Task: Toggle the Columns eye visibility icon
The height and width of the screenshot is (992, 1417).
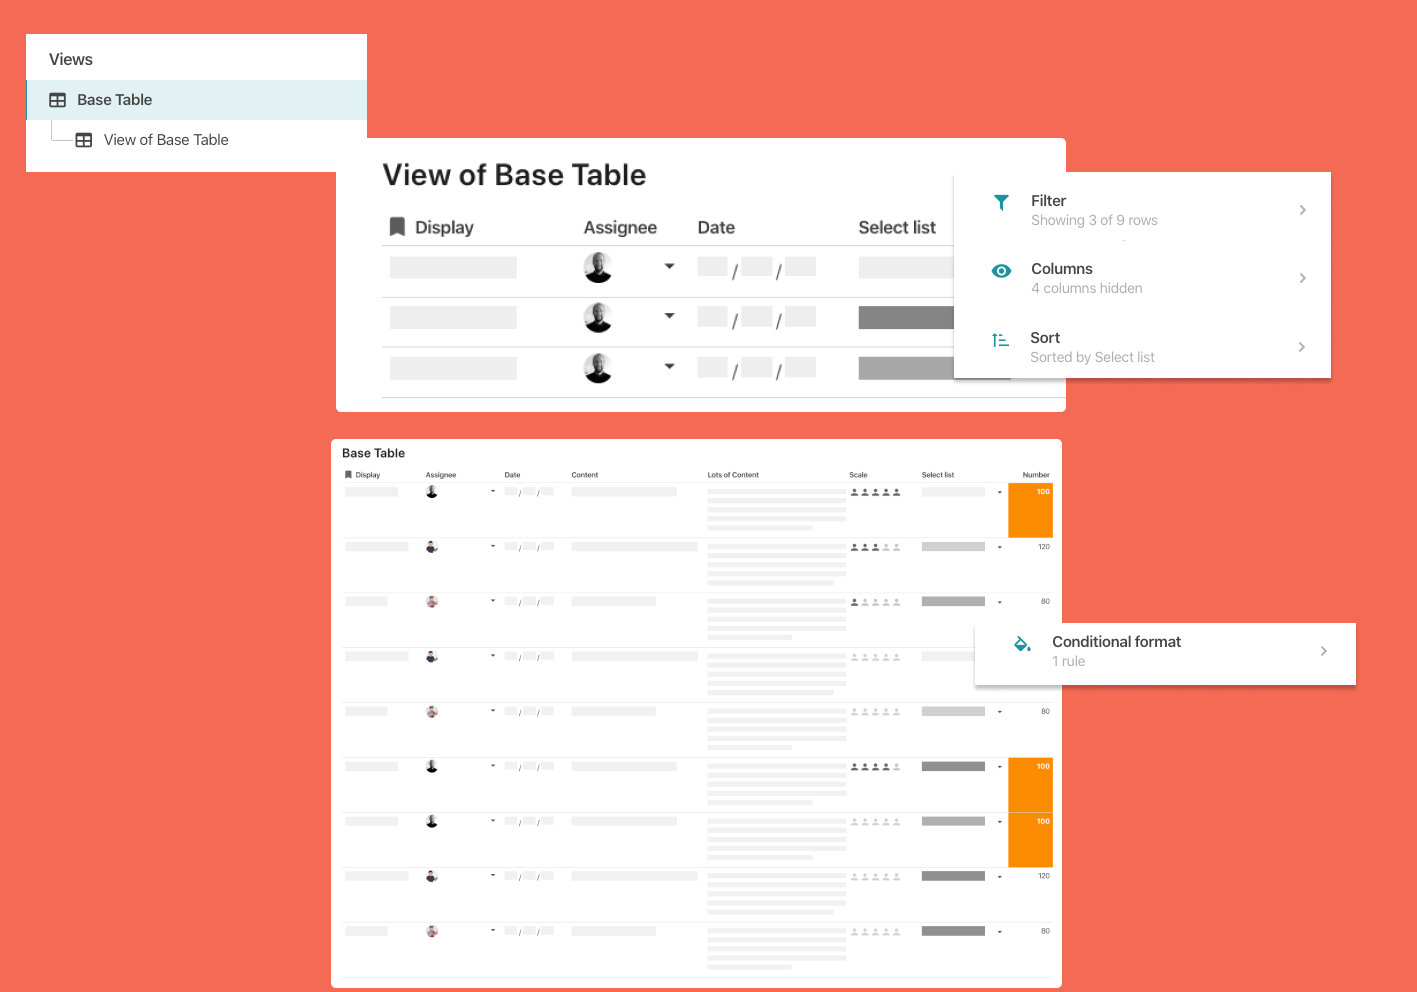Action: (1001, 271)
